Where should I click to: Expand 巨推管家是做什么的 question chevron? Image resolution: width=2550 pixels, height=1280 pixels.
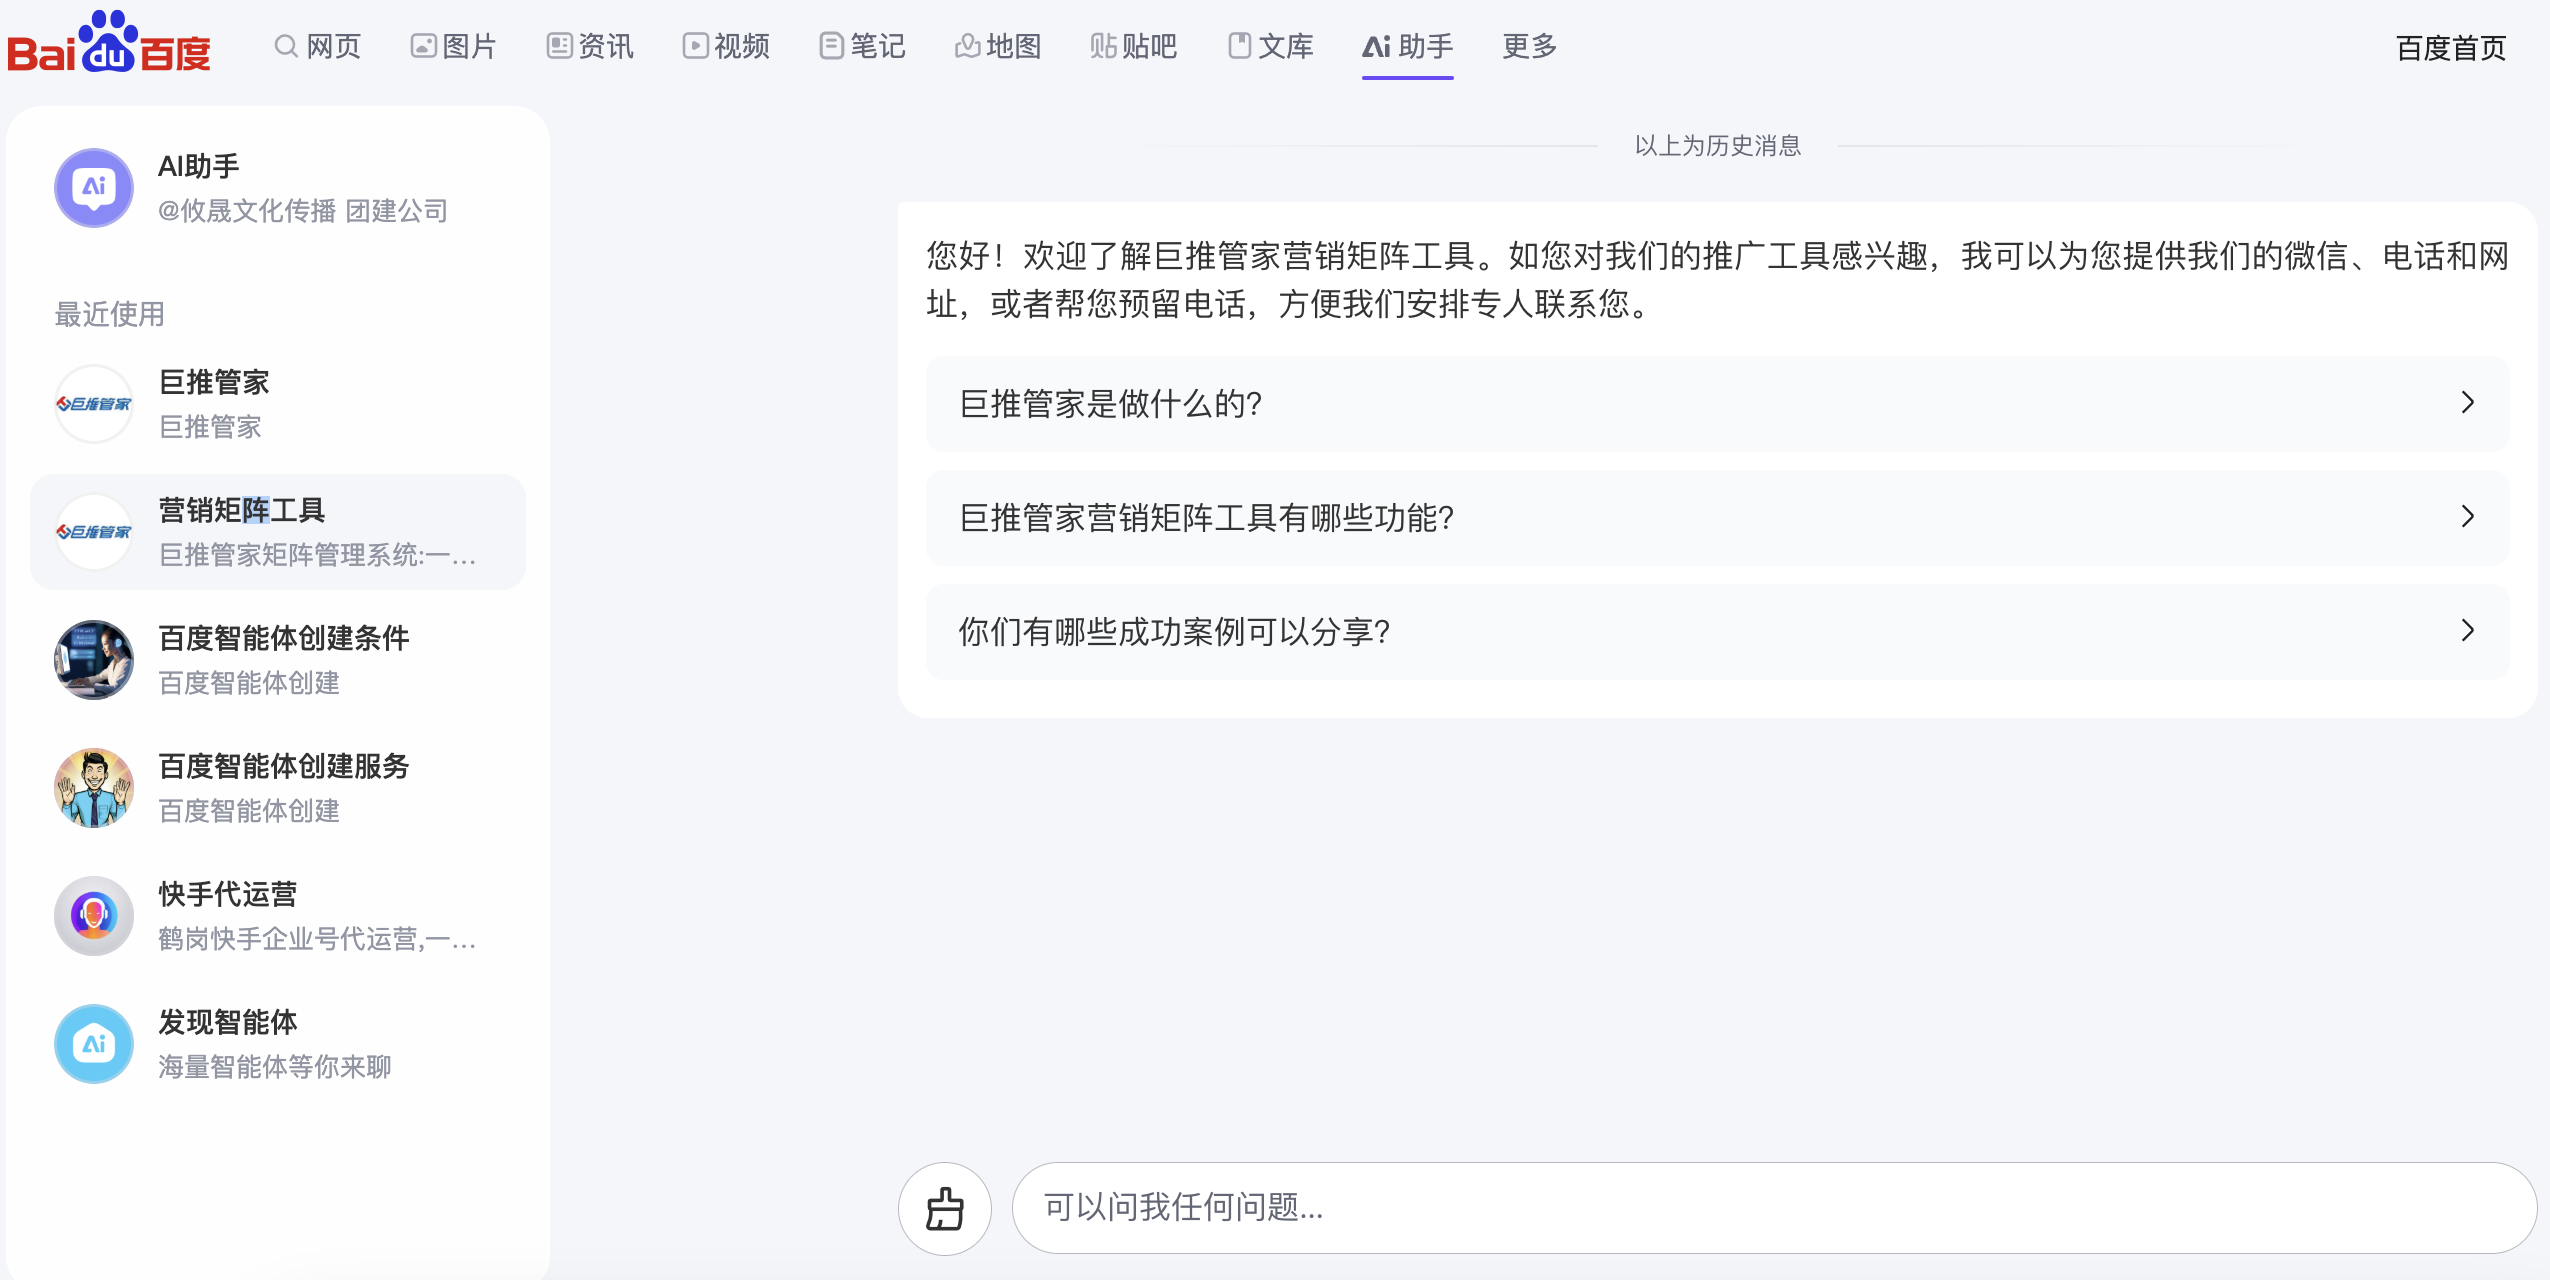(2467, 403)
